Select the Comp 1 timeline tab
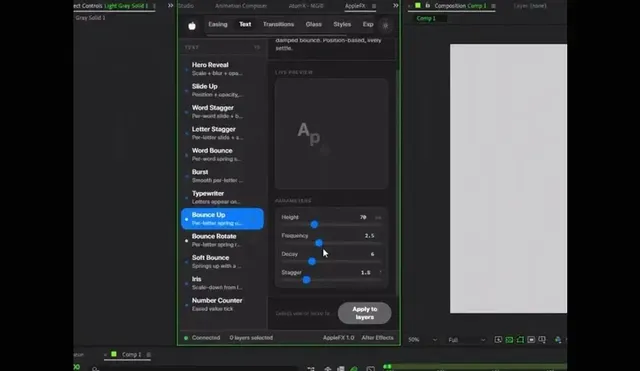The height and width of the screenshot is (371, 640). point(131,354)
